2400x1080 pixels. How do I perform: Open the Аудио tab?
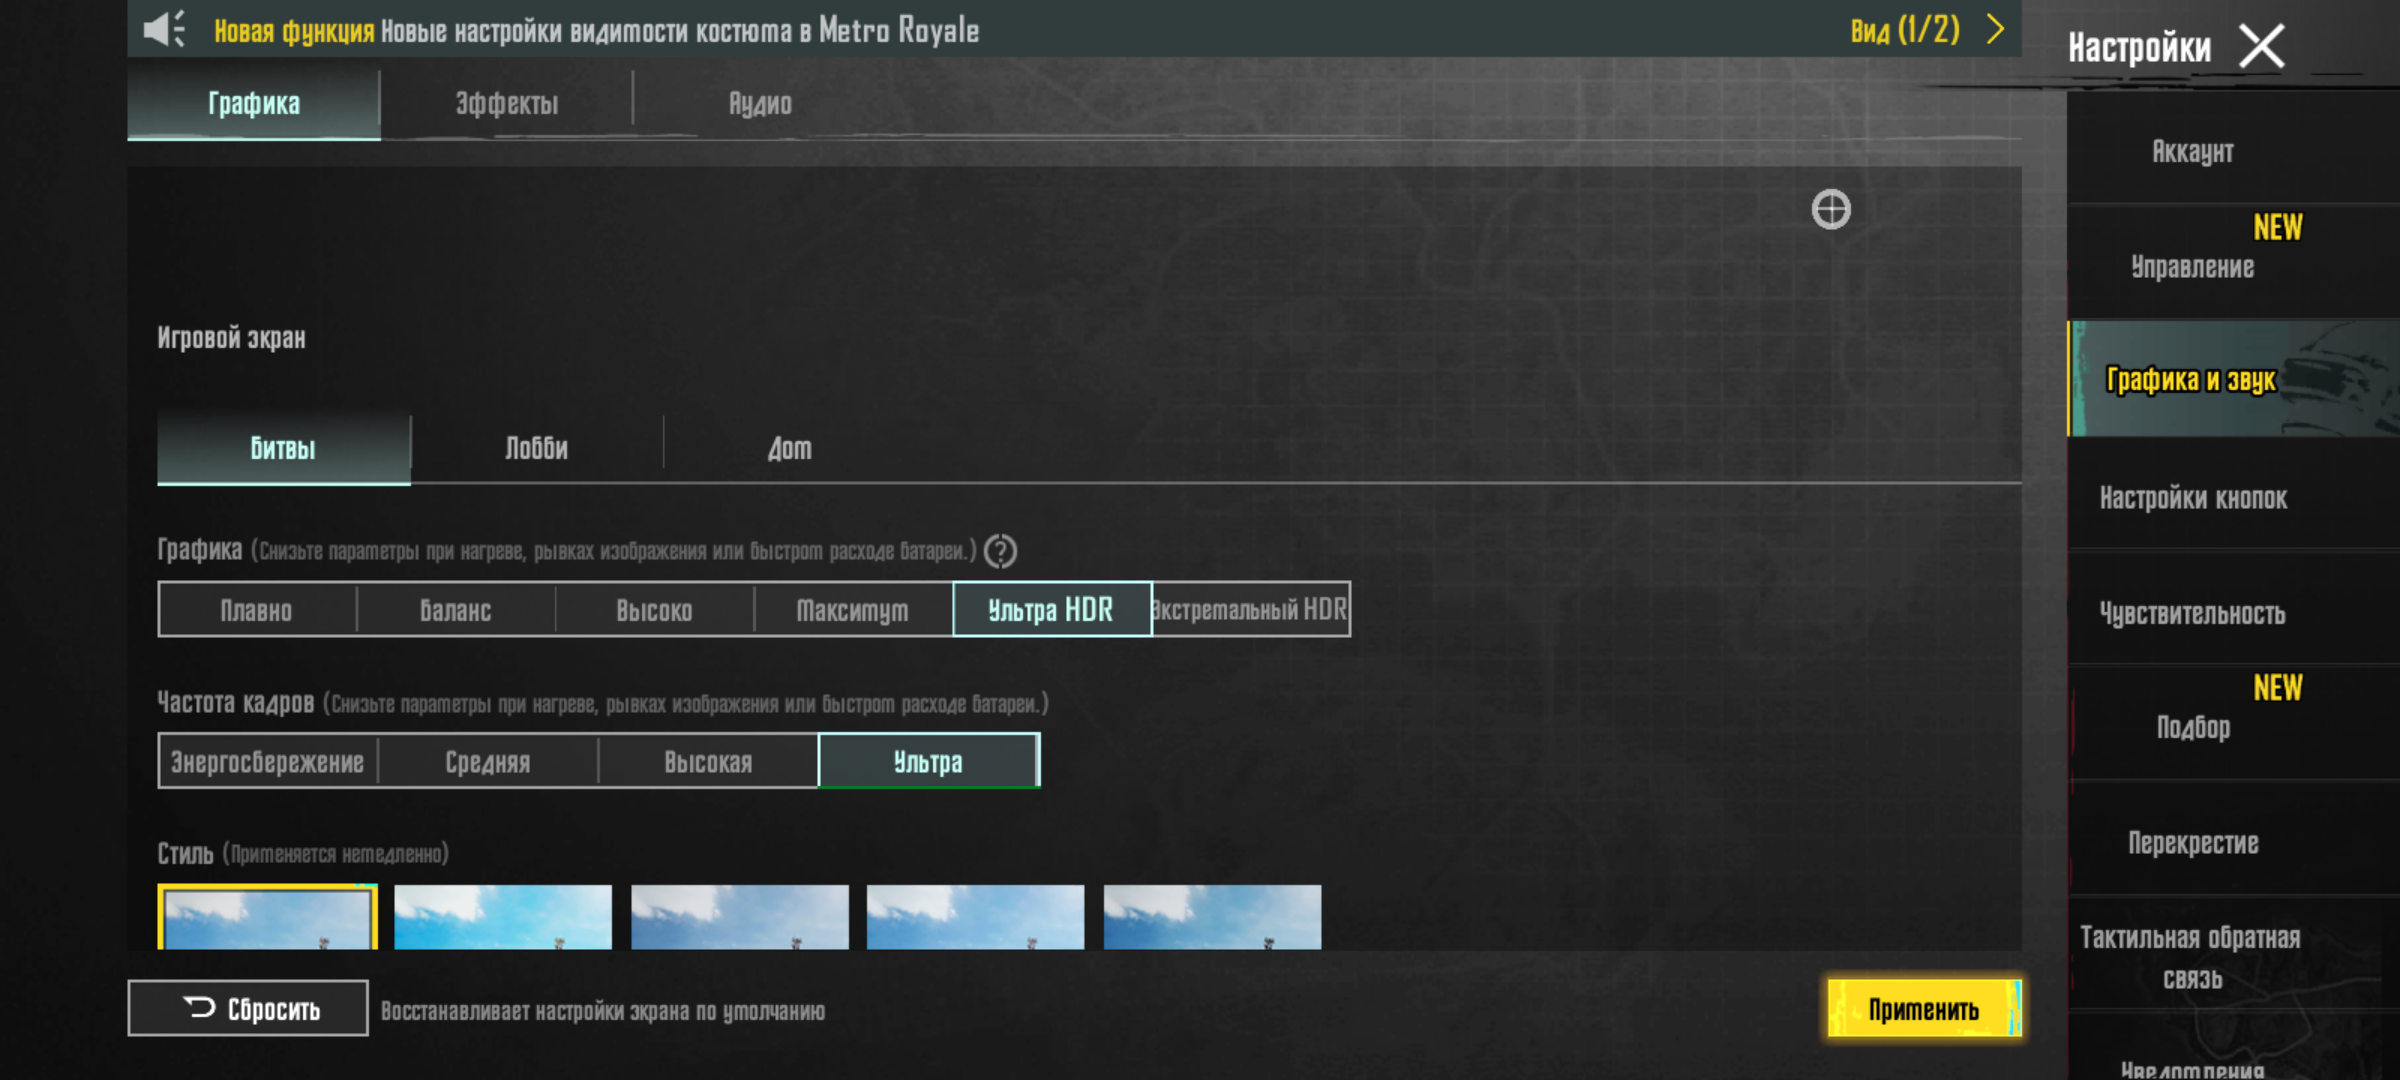(x=760, y=104)
